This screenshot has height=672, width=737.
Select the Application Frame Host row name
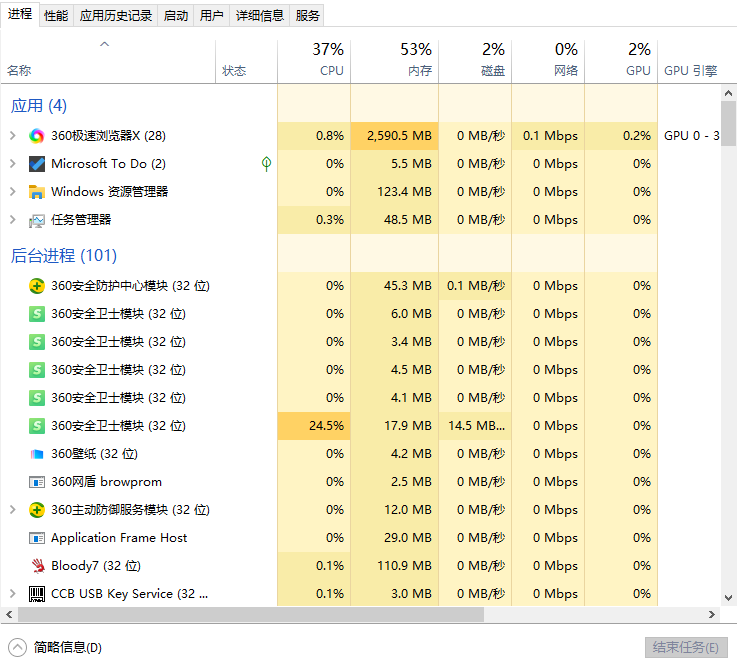pyautogui.click(x=119, y=538)
